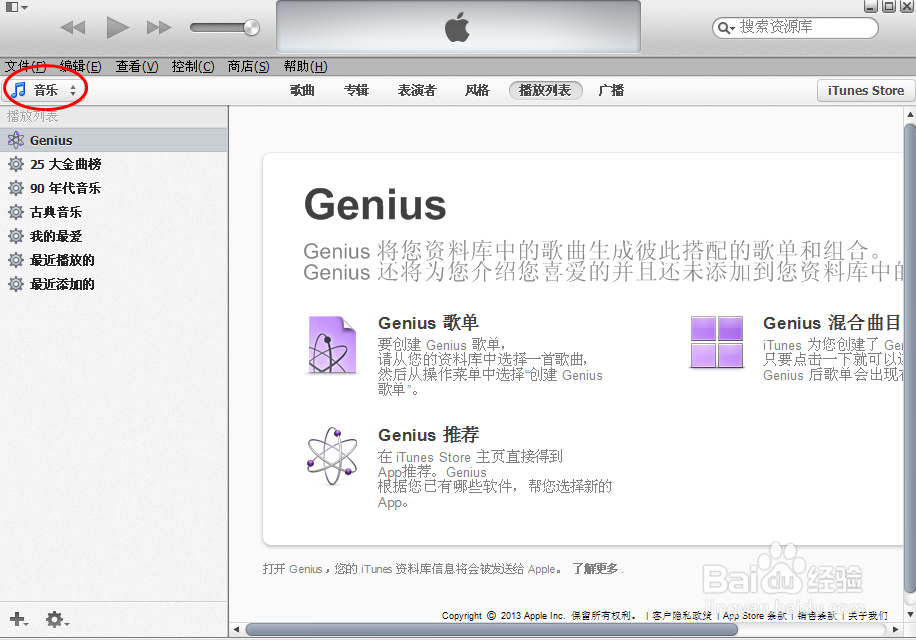Open the 商店(S) menu
The image size is (916, 640).
point(248,67)
